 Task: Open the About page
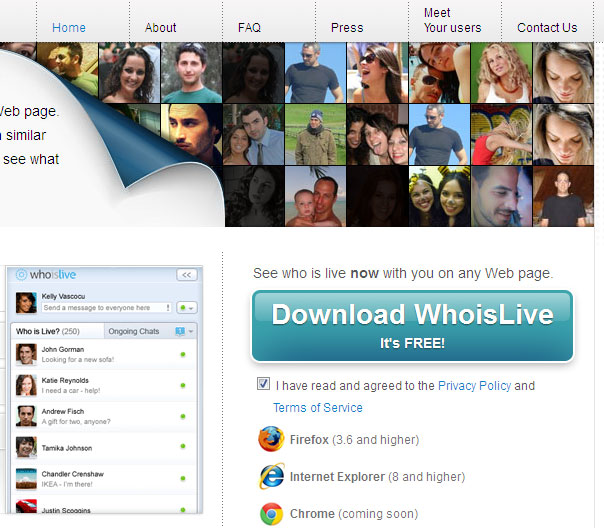tap(161, 28)
